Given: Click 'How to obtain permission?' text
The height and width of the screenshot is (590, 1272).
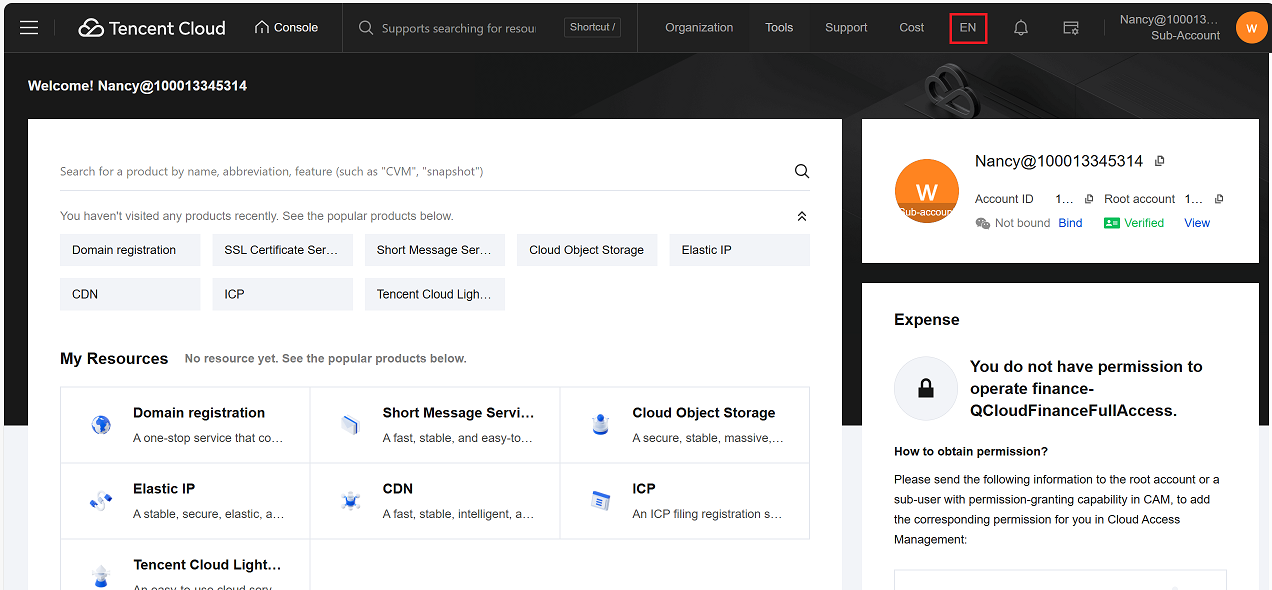Looking at the screenshot, I should [971, 451].
